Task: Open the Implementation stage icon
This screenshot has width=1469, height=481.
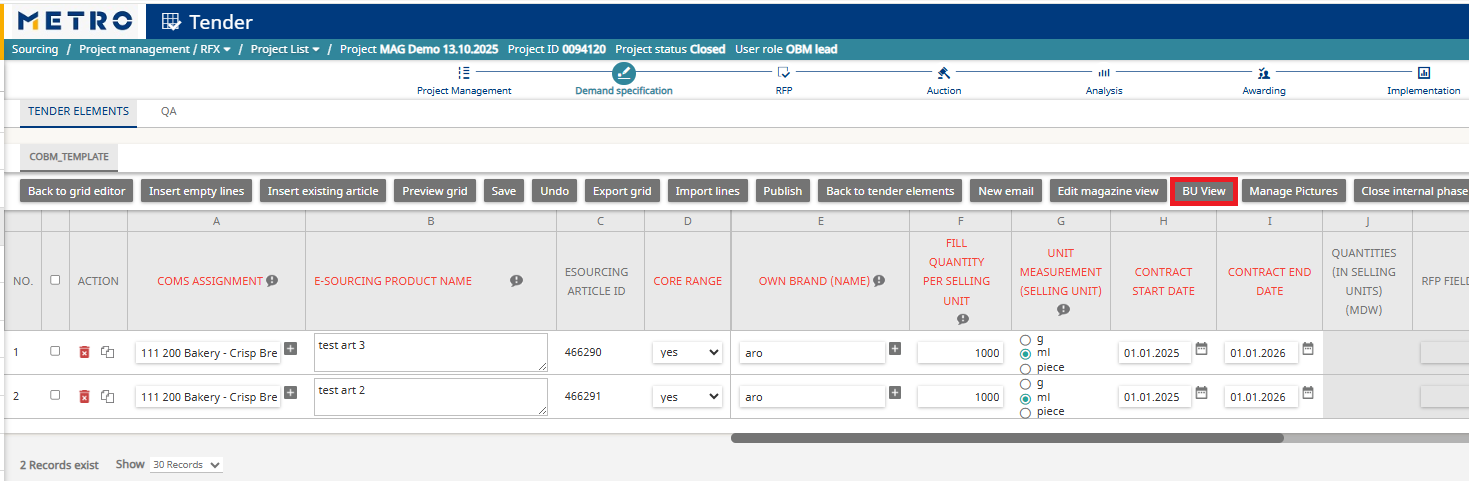Action: [1424, 73]
